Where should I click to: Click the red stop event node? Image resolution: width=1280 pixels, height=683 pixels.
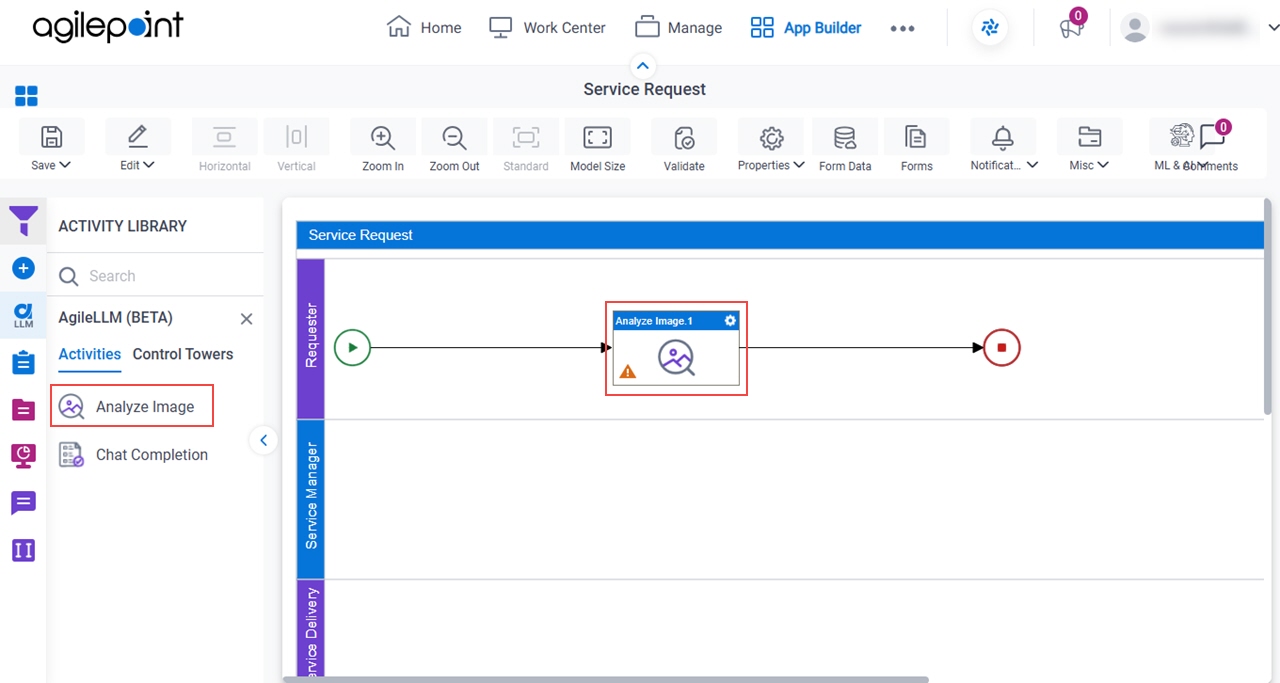click(x=1002, y=348)
